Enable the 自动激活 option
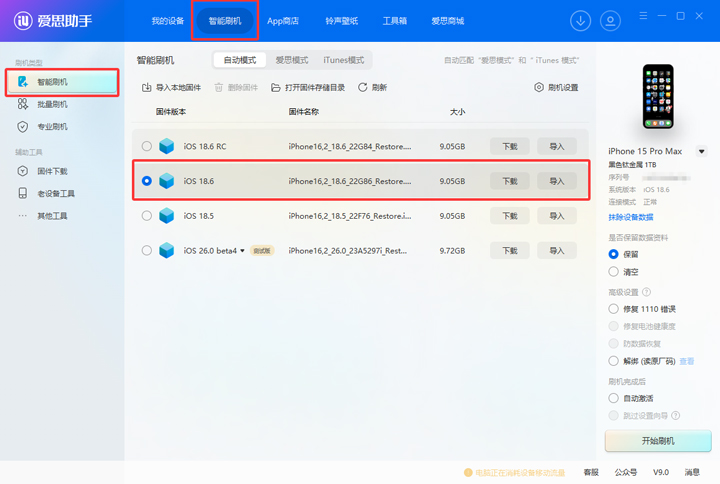 click(x=614, y=398)
